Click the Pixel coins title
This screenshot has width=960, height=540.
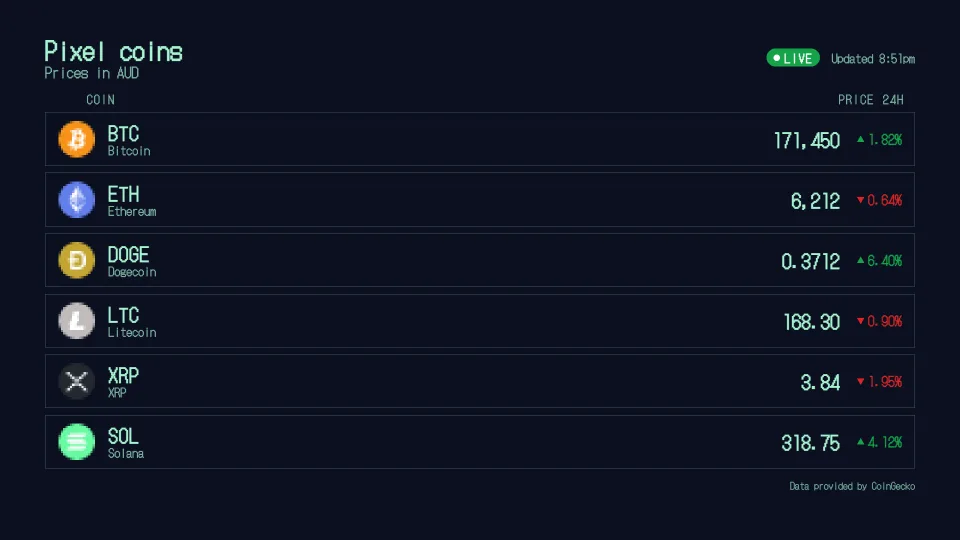[x=113, y=51]
